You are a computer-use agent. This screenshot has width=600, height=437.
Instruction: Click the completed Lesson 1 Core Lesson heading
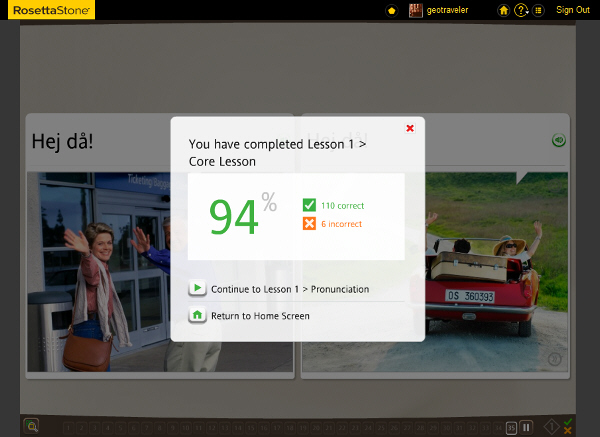277,153
